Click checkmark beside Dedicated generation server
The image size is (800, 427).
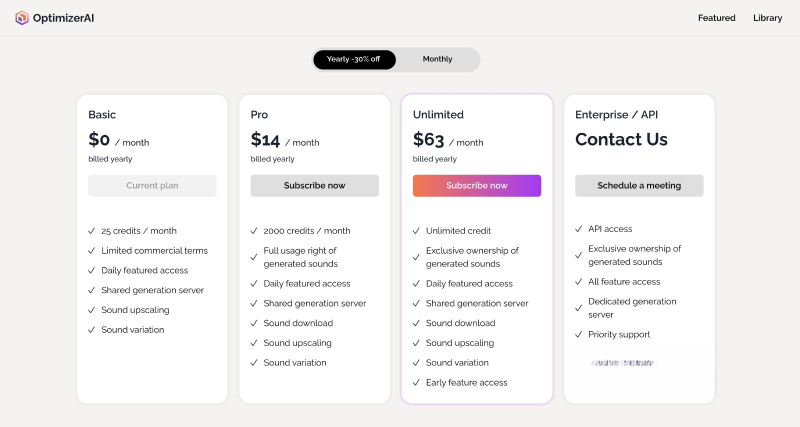579,301
